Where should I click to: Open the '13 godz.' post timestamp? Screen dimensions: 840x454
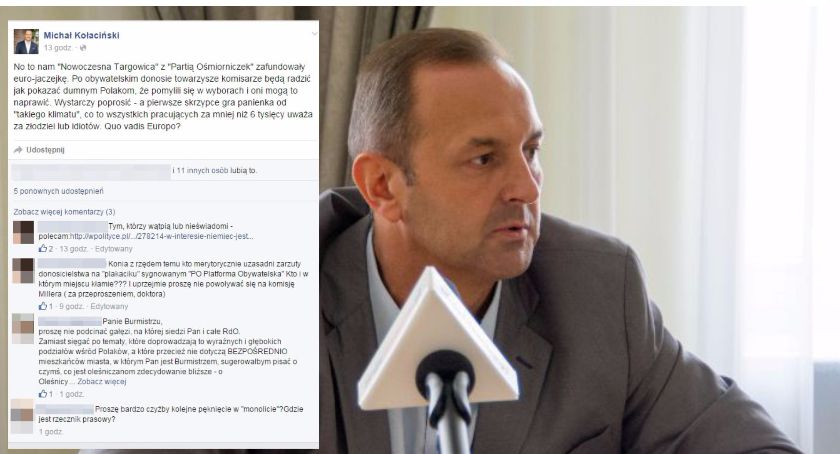tap(58, 48)
